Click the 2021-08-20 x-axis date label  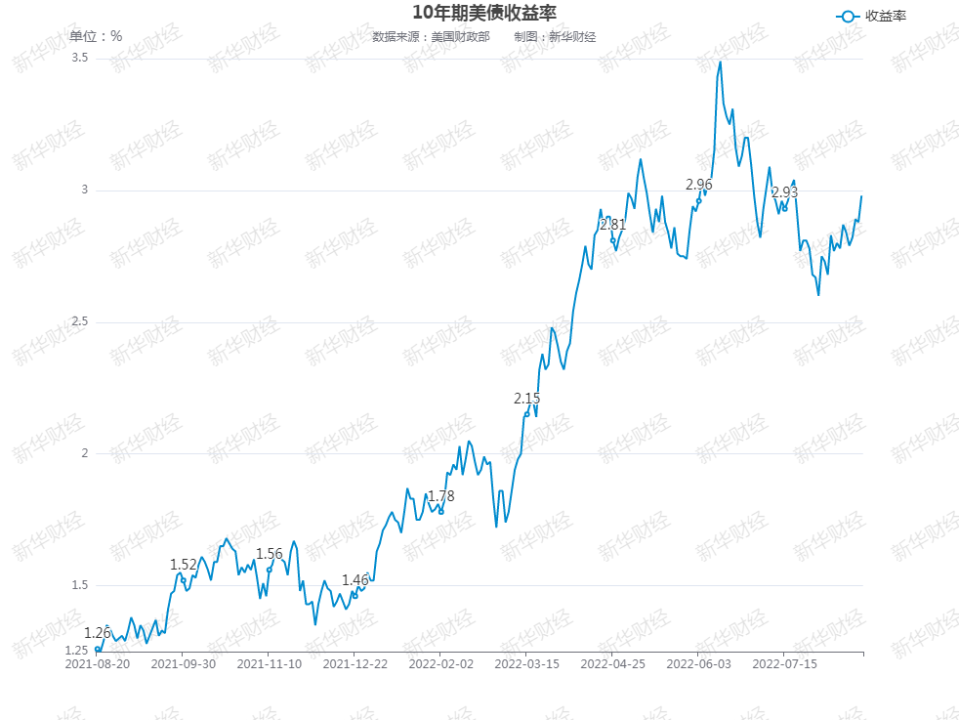[x=97, y=662]
